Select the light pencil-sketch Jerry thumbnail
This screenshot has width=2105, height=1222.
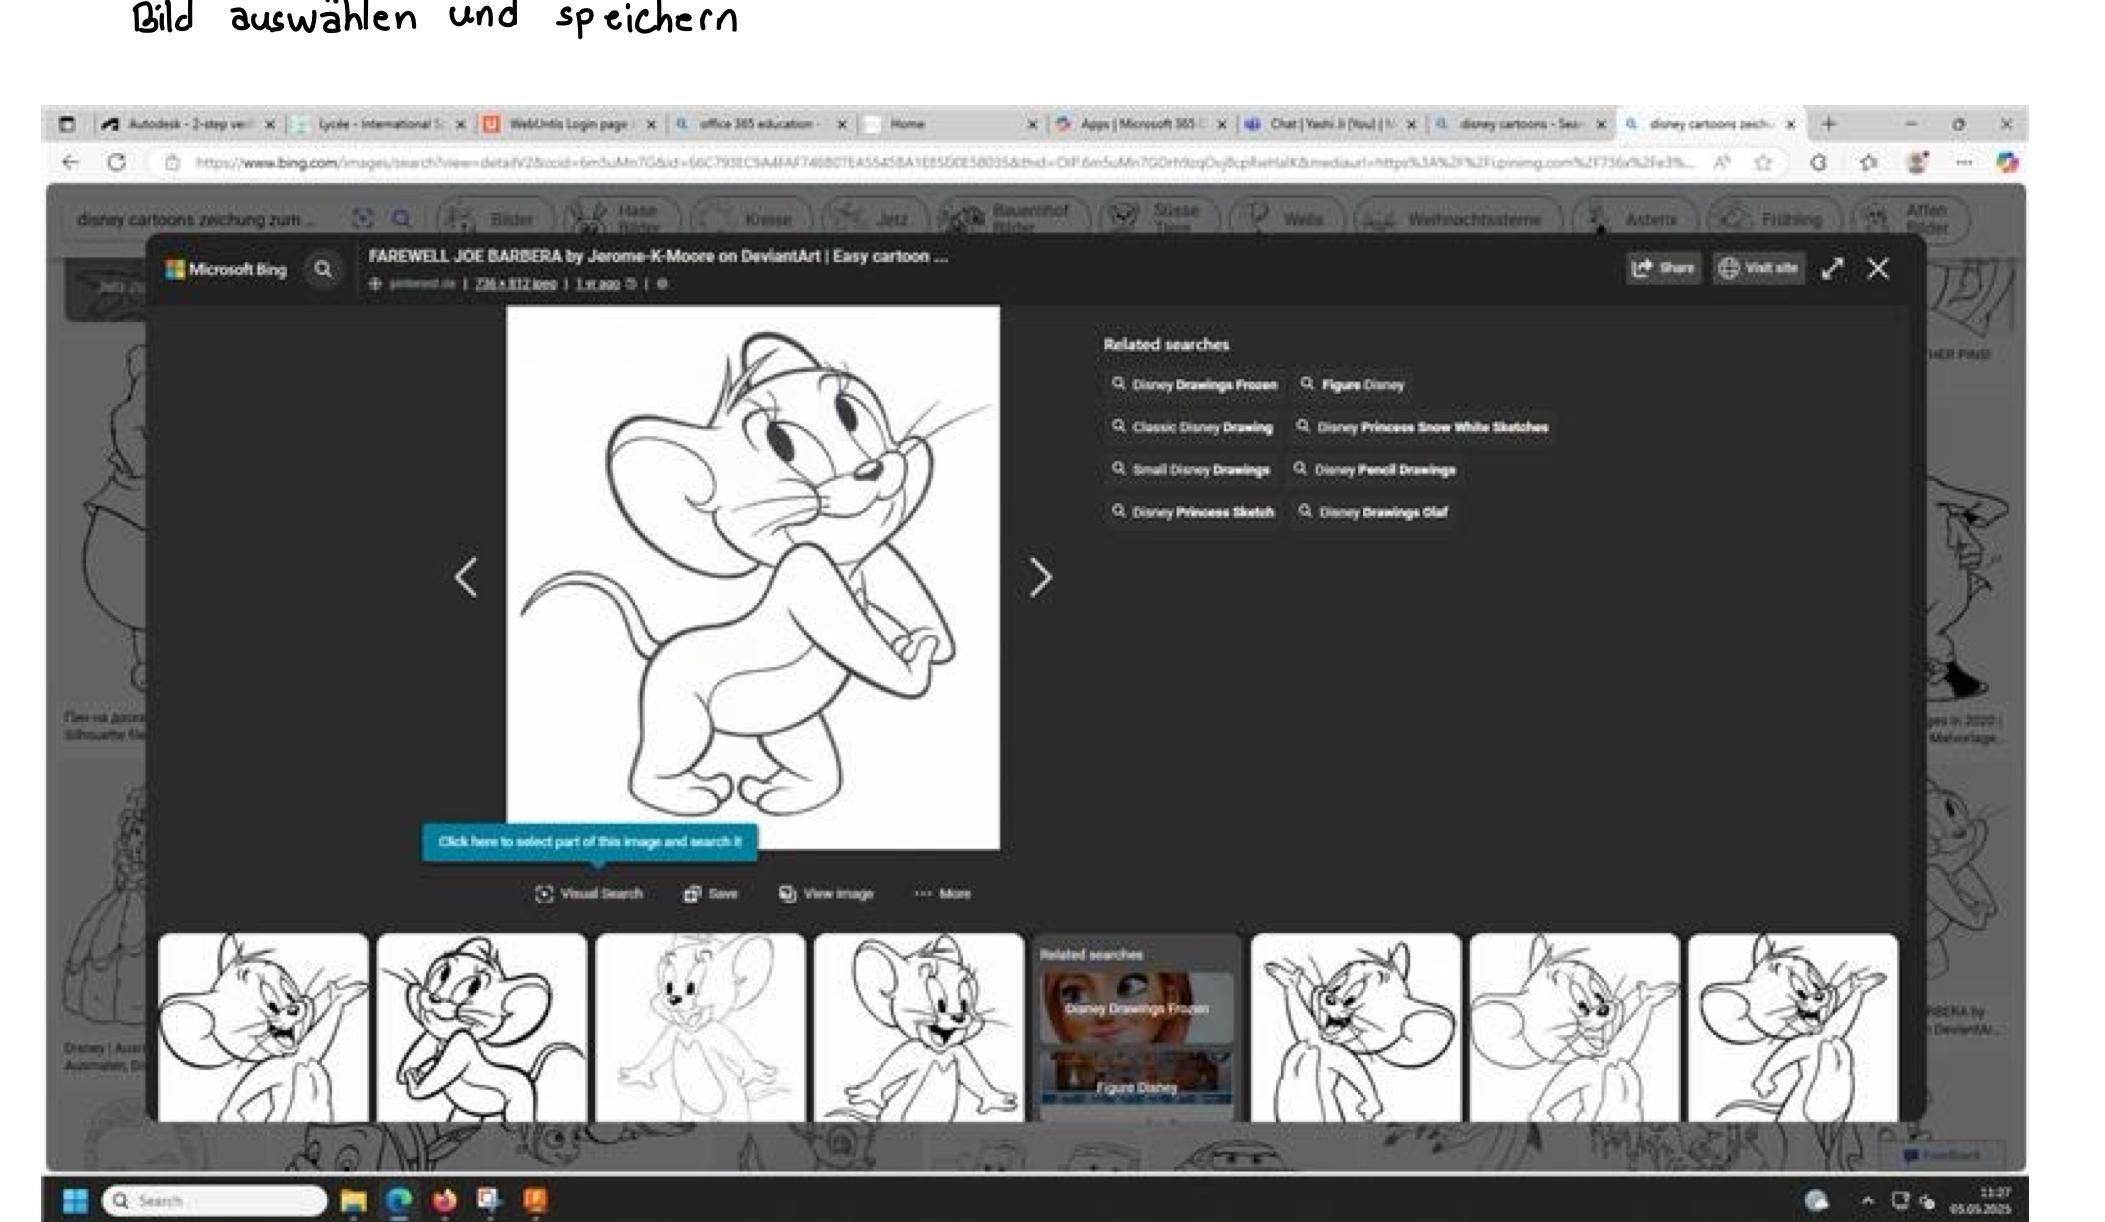click(x=700, y=1028)
